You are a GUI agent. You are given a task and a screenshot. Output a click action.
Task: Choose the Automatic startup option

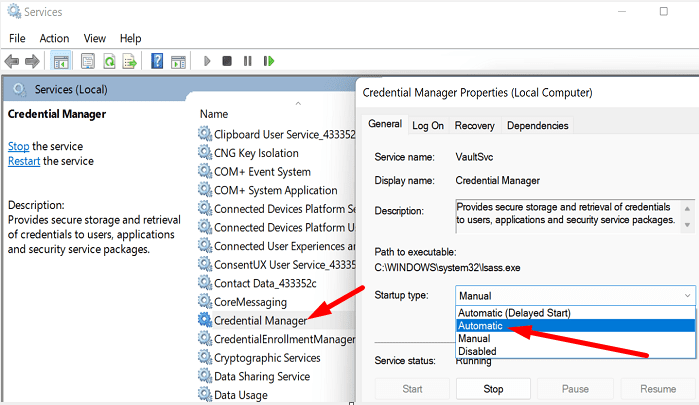tap(575, 326)
